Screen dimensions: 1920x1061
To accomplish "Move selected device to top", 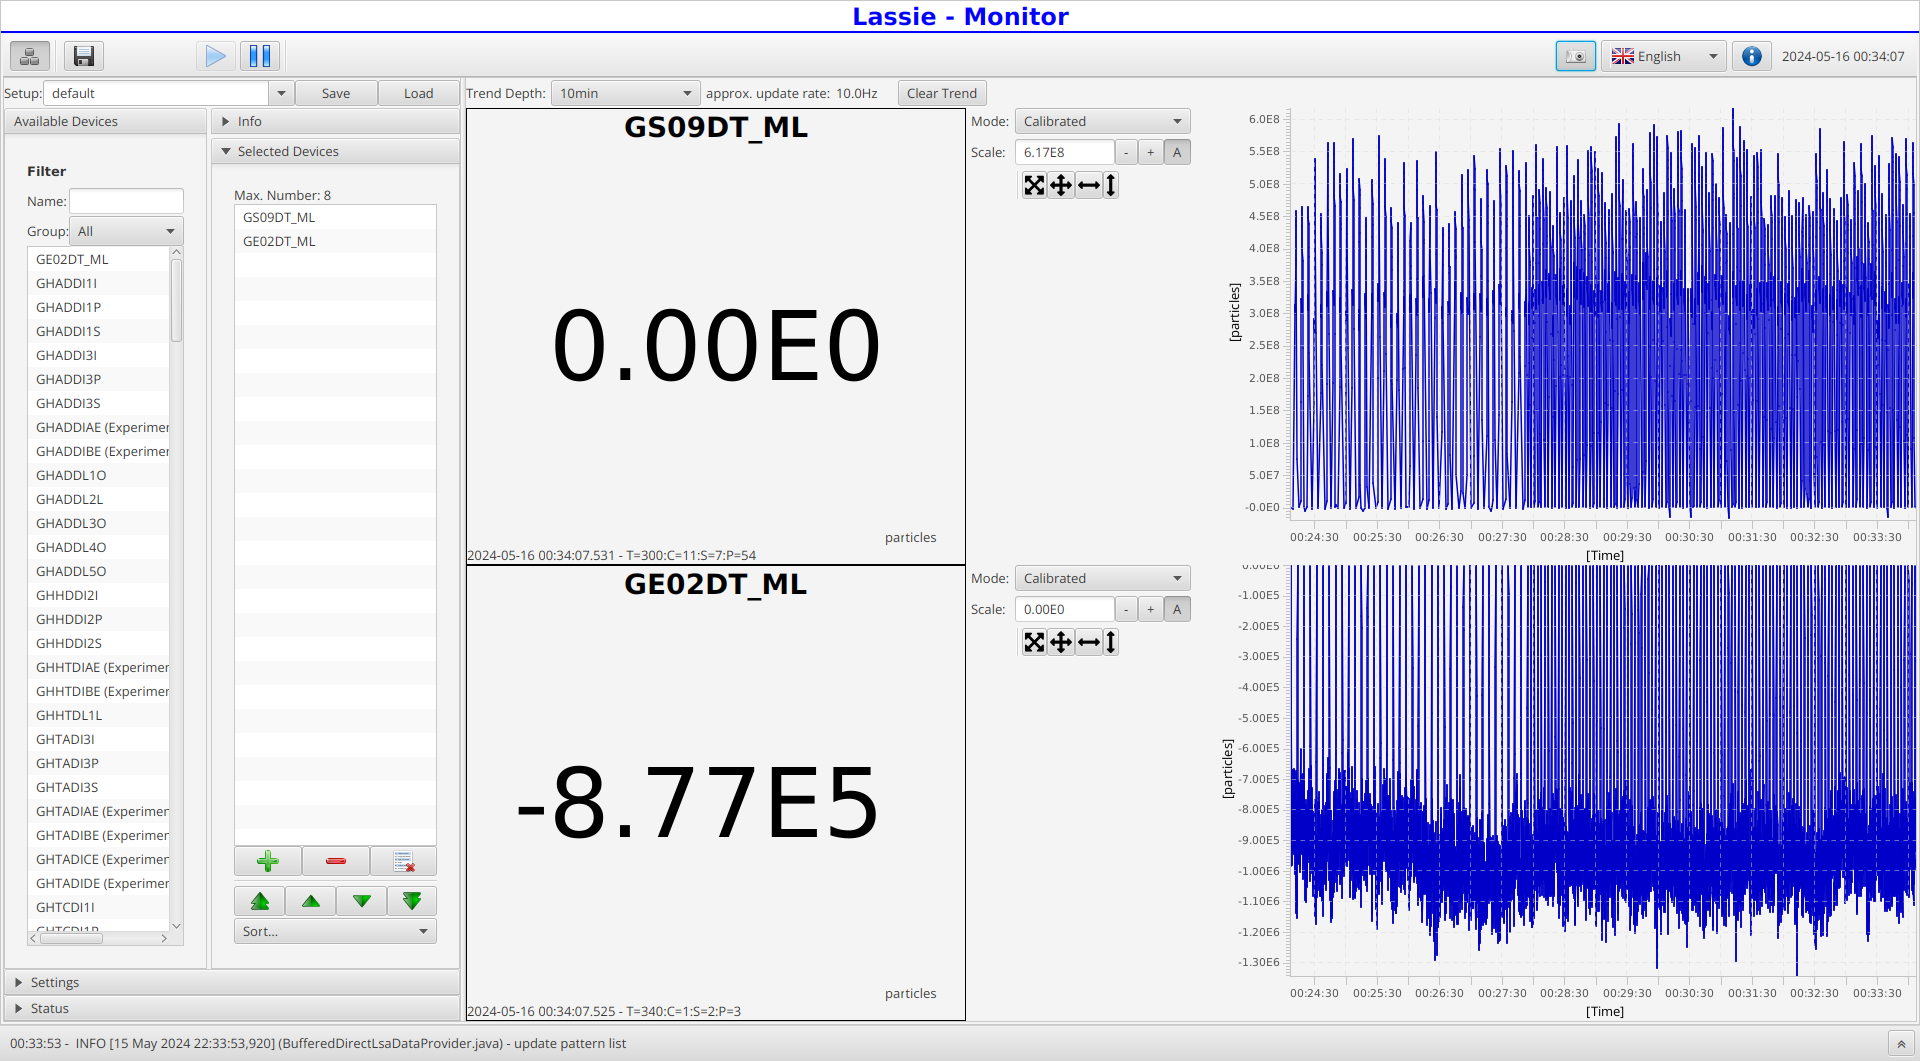I will click(x=260, y=901).
